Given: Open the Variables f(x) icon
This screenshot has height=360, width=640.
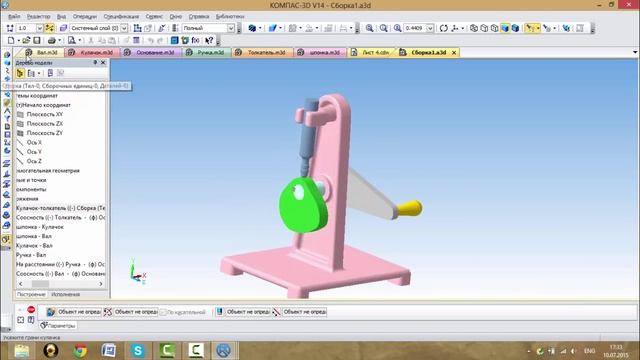Looking at the screenshot, I should tap(196, 40).
